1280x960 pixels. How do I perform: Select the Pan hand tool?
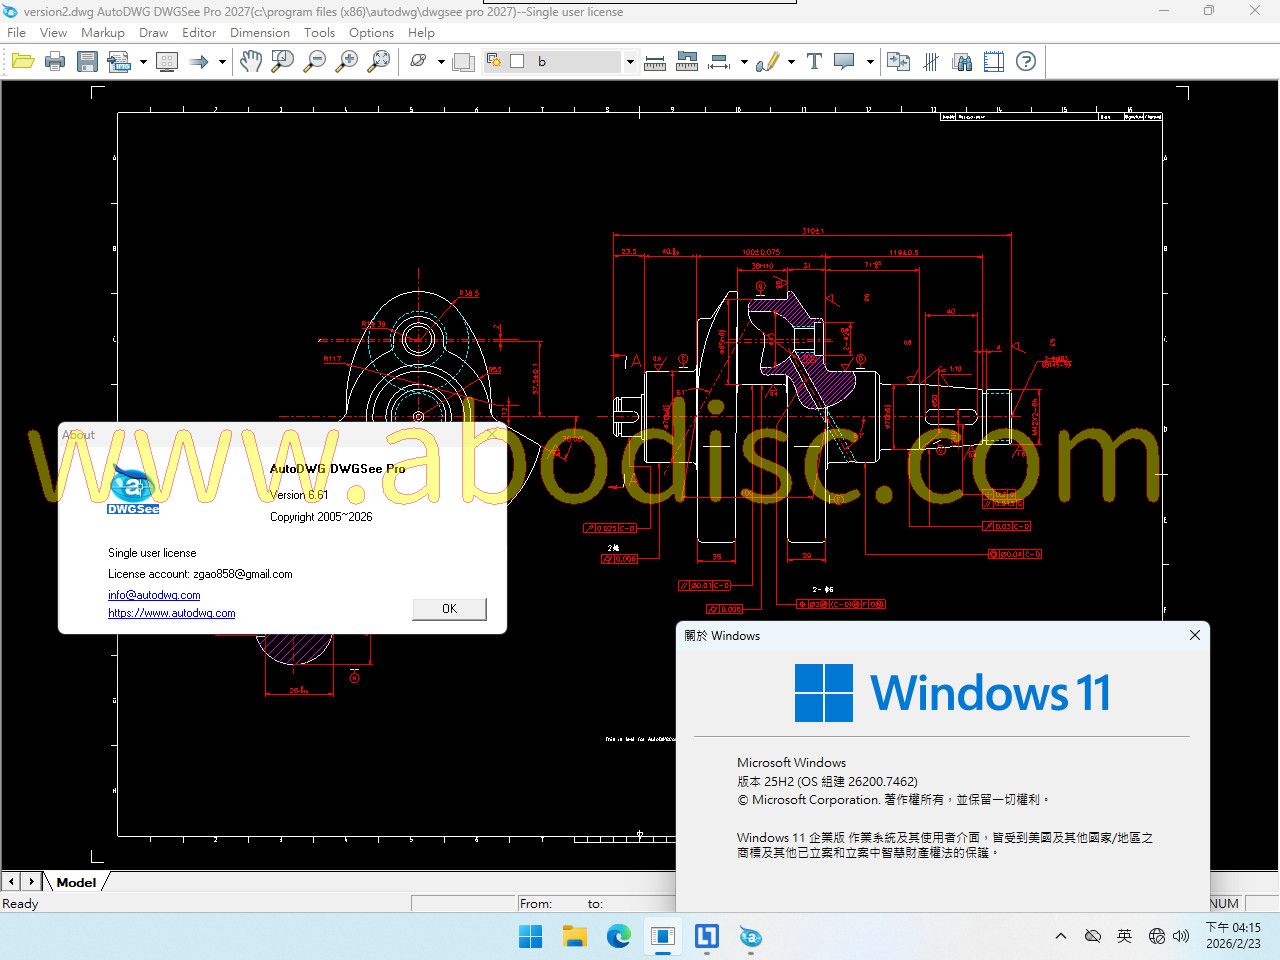coord(250,62)
